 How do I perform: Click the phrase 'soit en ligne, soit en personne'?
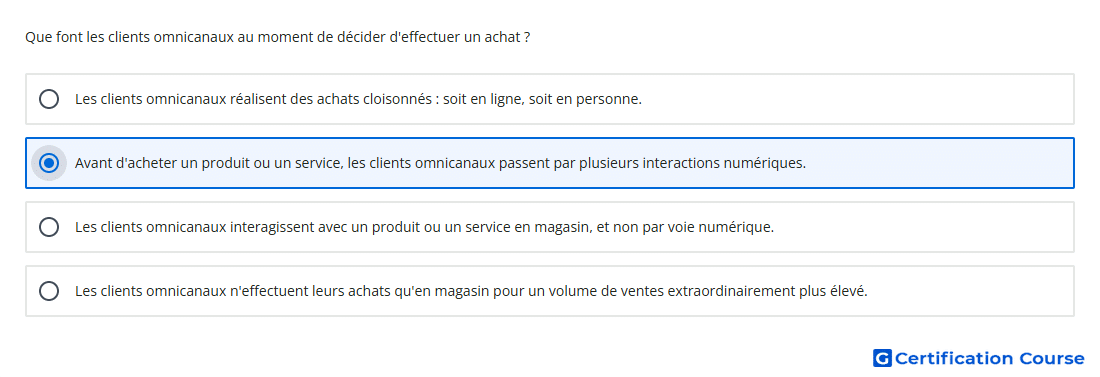click(x=542, y=99)
